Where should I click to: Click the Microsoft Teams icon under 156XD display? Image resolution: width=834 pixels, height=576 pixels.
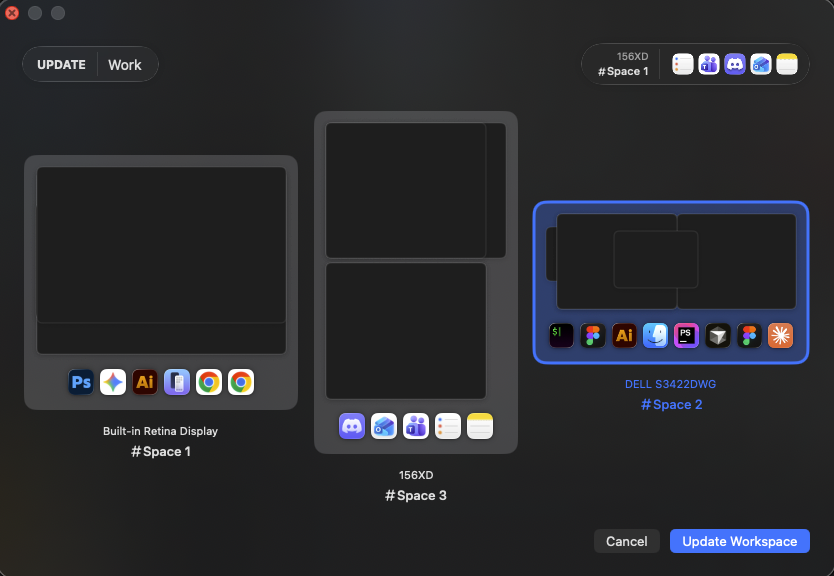[415, 426]
